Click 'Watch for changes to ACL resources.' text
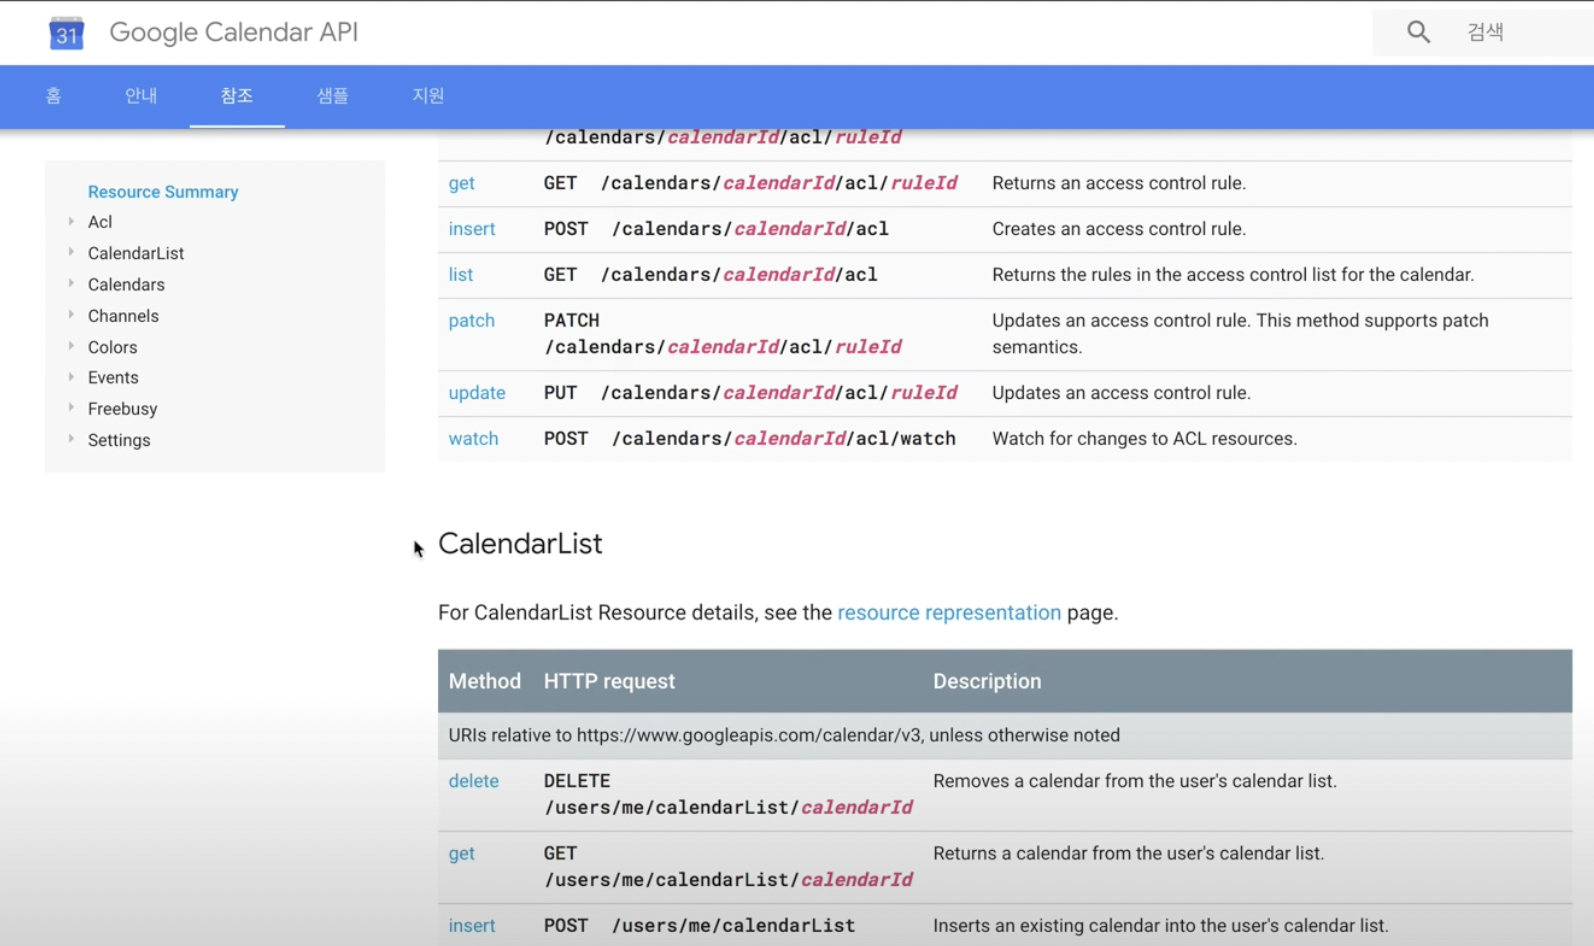Screen dimensions: 1594x946 1144,439
